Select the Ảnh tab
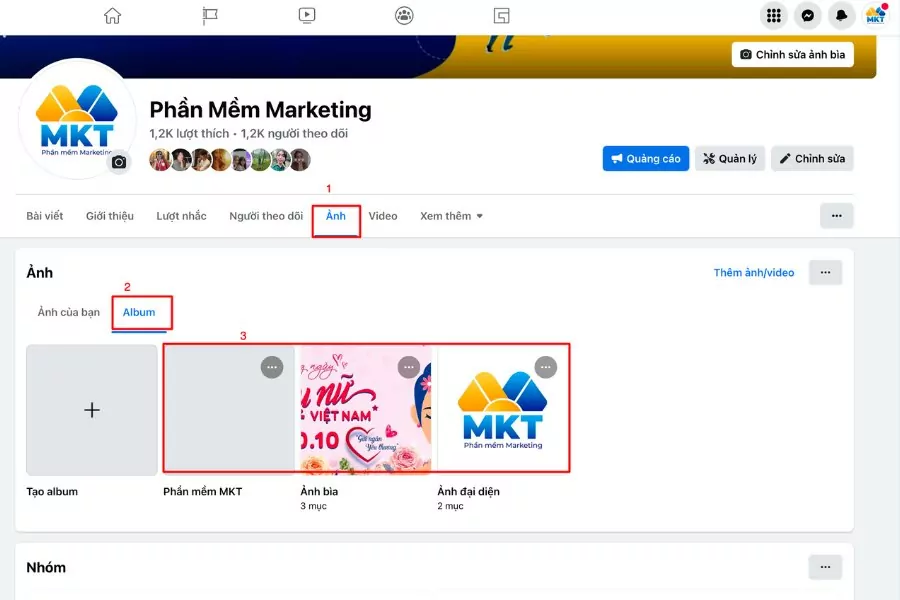 click(336, 216)
